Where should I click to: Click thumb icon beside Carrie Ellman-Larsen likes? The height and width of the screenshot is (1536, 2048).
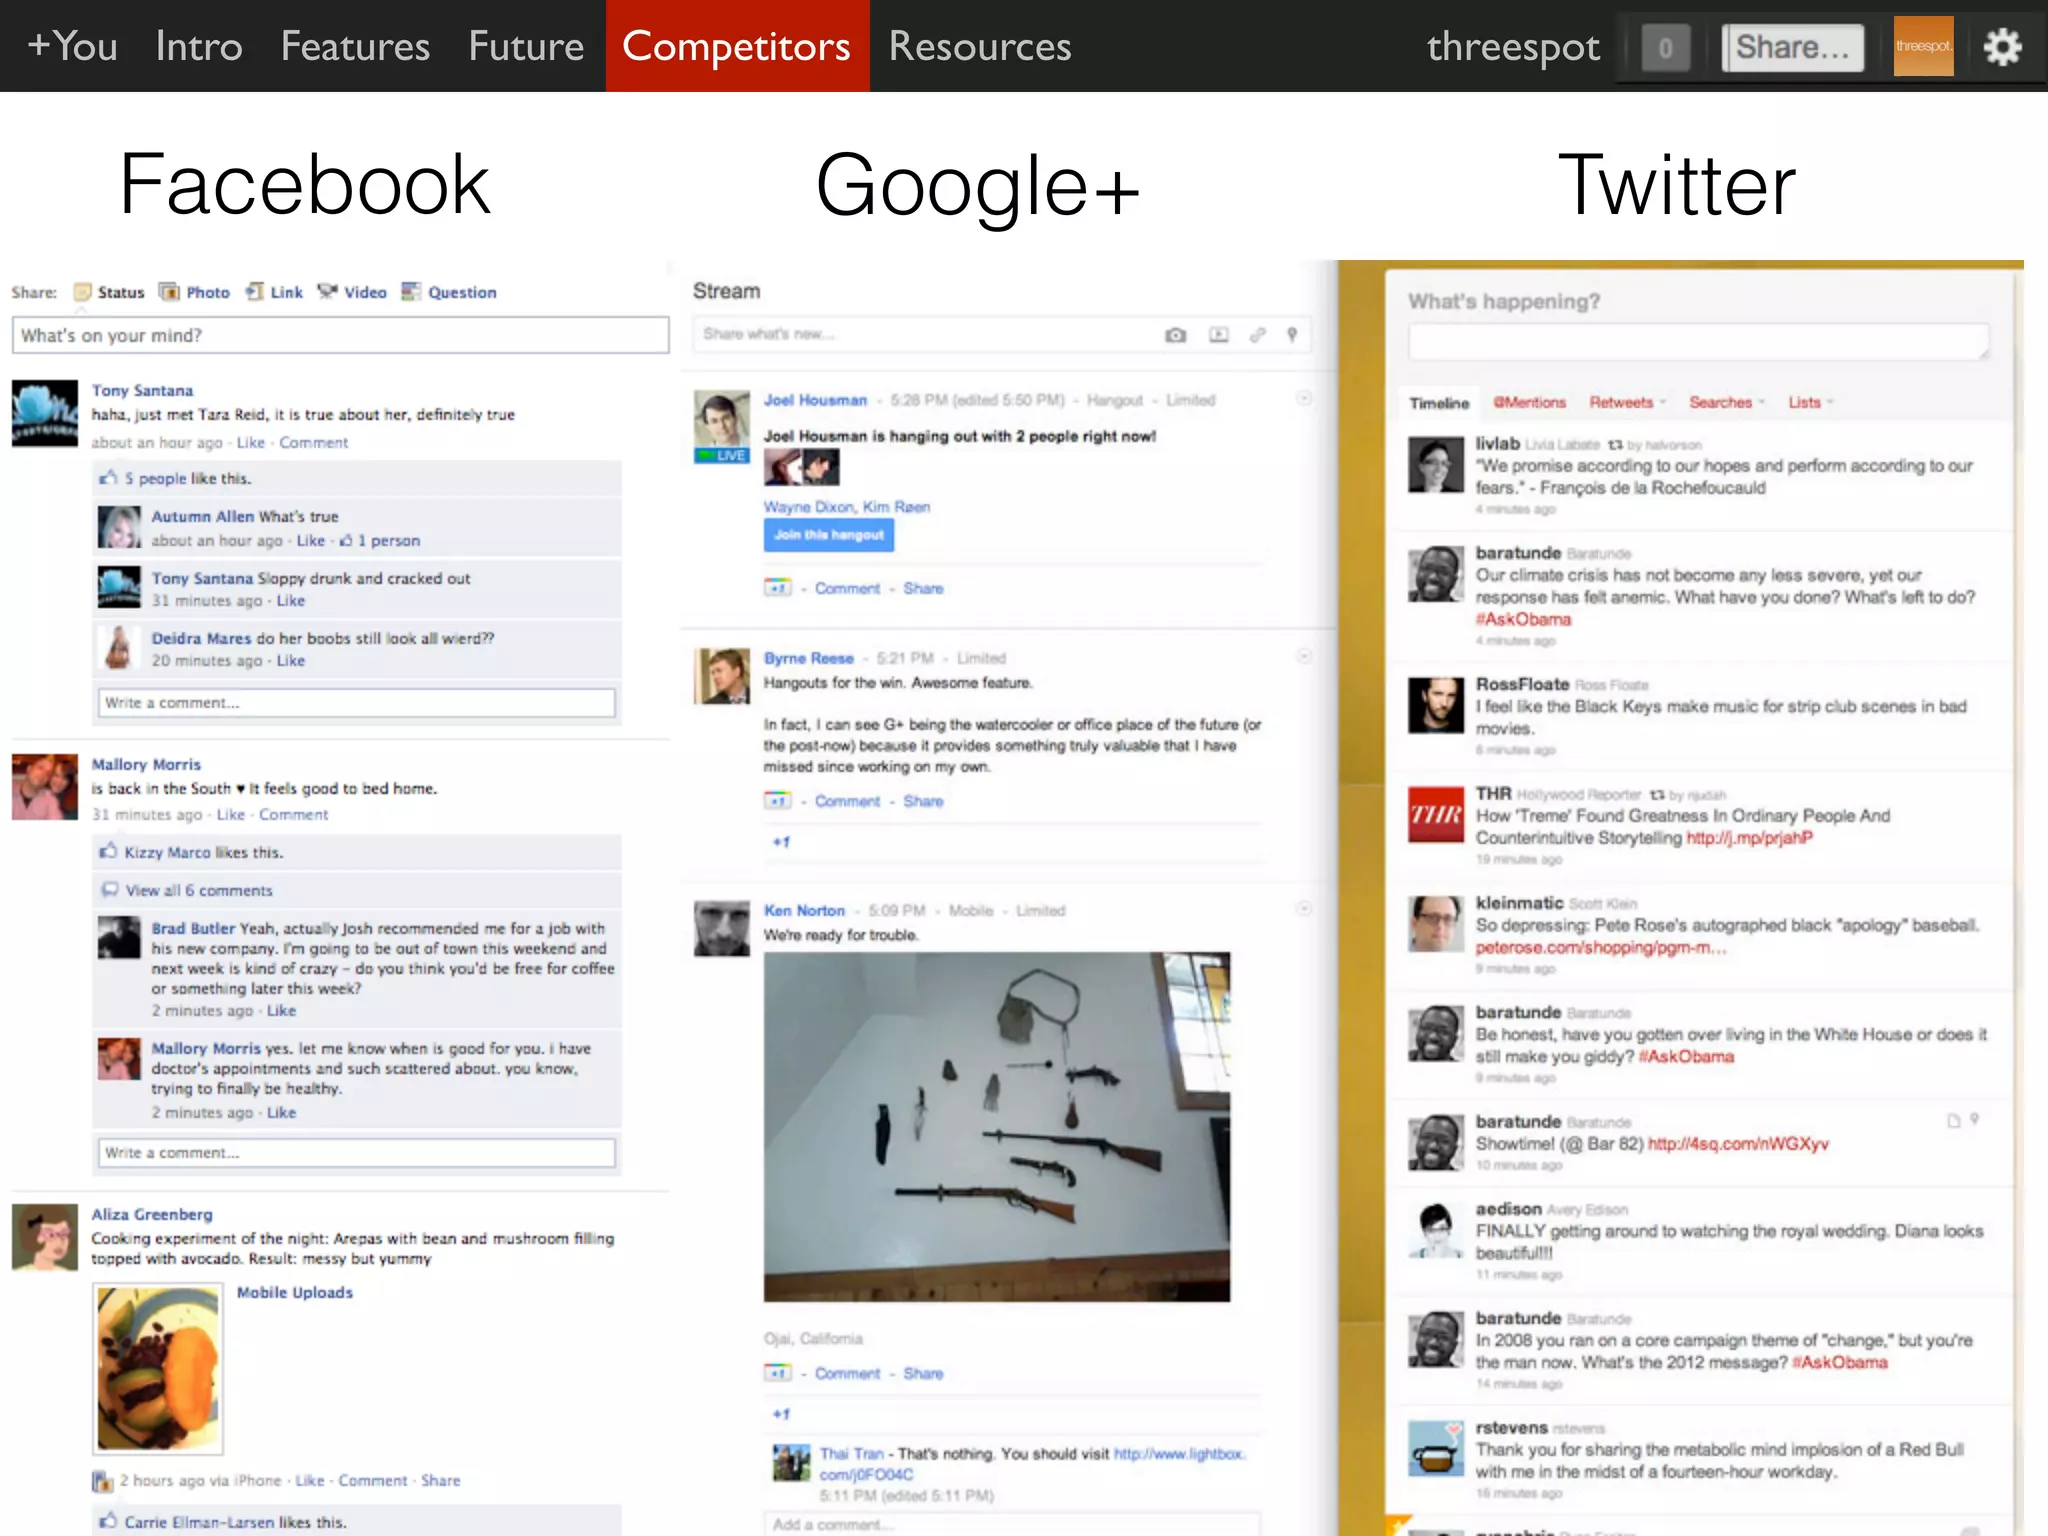[x=108, y=1522]
